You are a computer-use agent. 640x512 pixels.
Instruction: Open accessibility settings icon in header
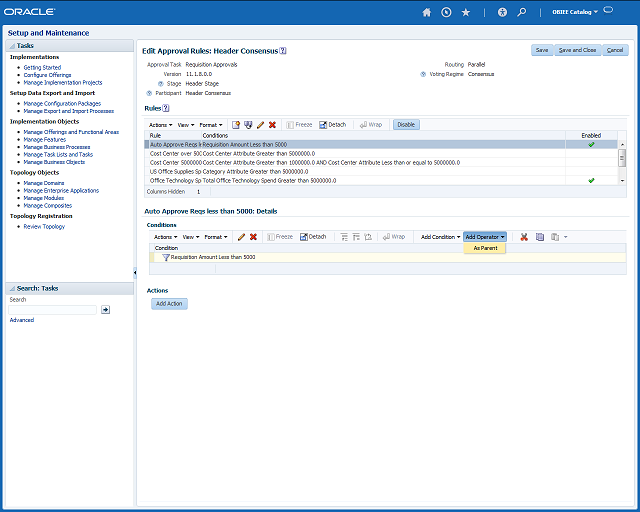502,12
